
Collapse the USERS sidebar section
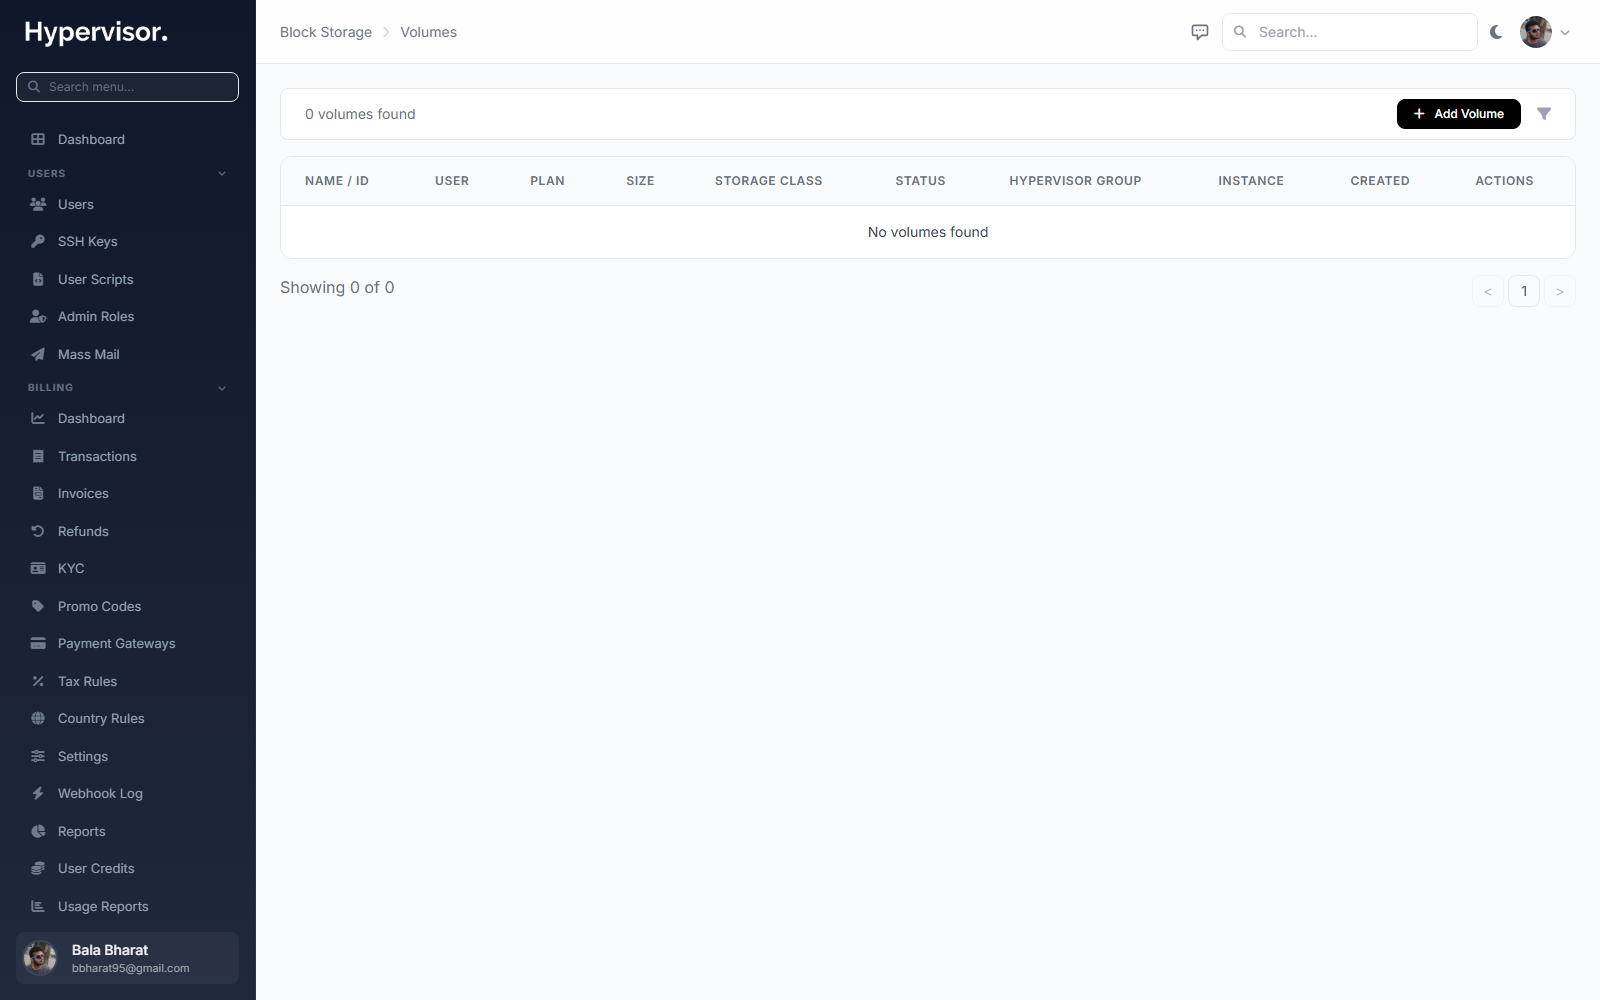[222, 173]
